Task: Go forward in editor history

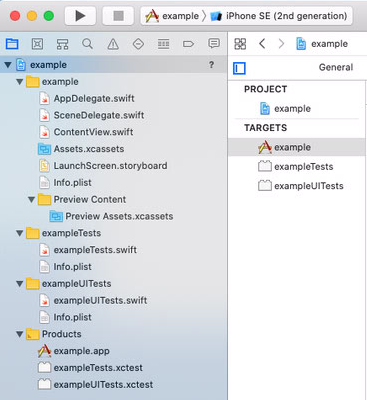Action: click(281, 44)
